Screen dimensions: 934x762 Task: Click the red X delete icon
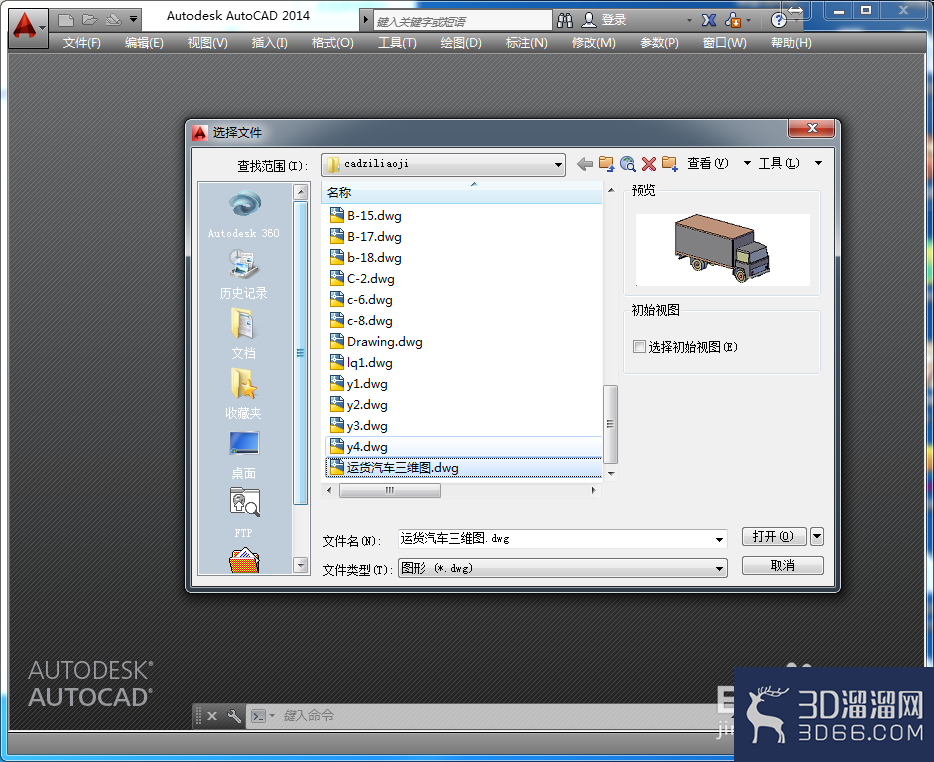tap(649, 164)
